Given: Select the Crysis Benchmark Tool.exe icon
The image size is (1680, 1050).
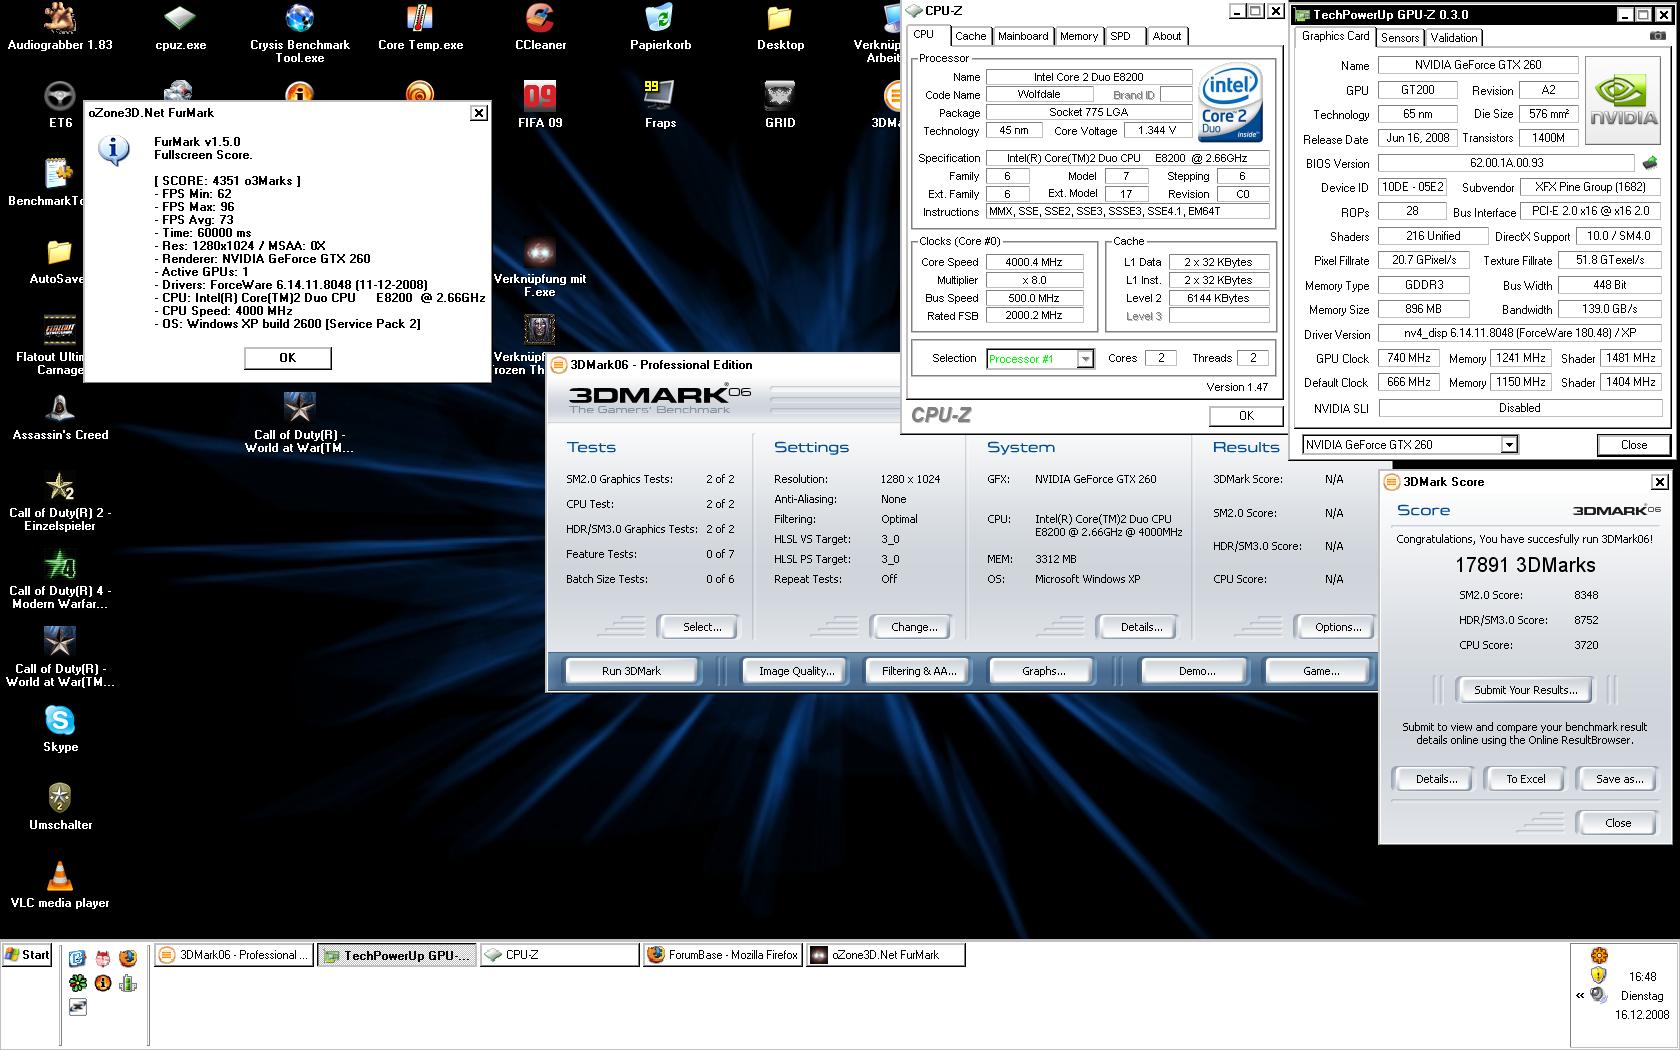Looking at the screenshot, I should click(300, 33).
